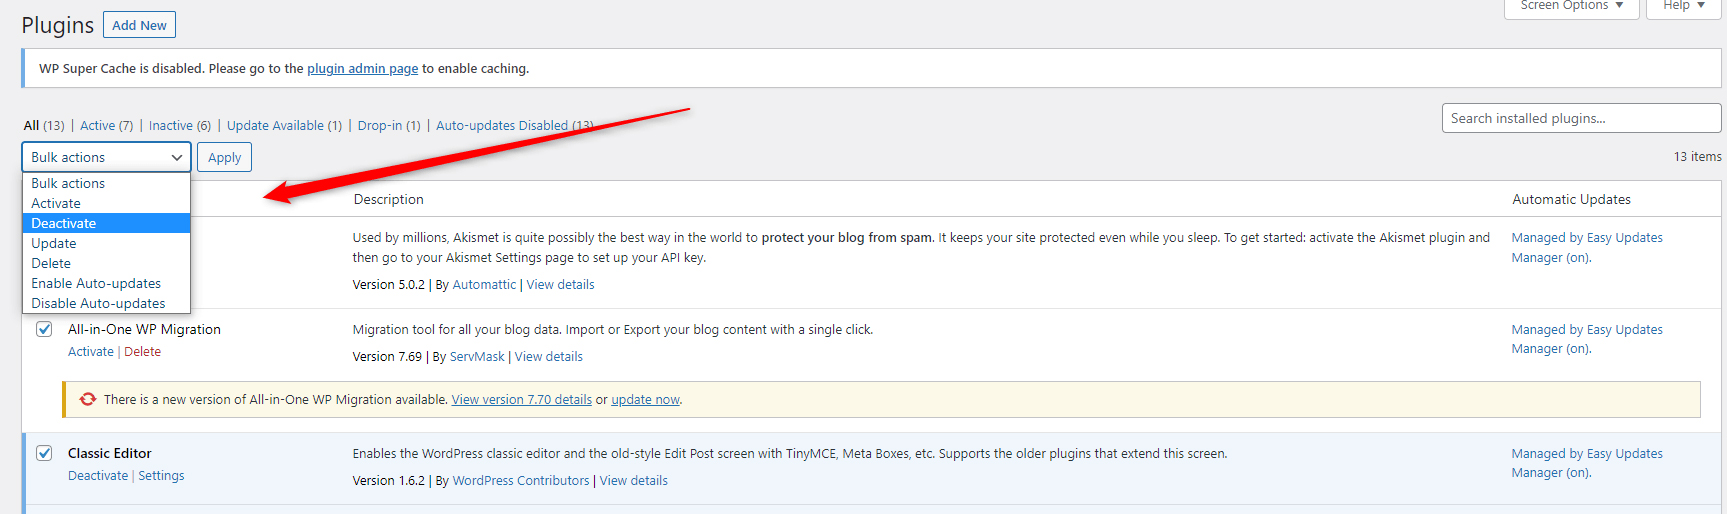Screen dimensions: 1727x514
Task: Click the 13 items count text
Action: [x=1697, y=156]
